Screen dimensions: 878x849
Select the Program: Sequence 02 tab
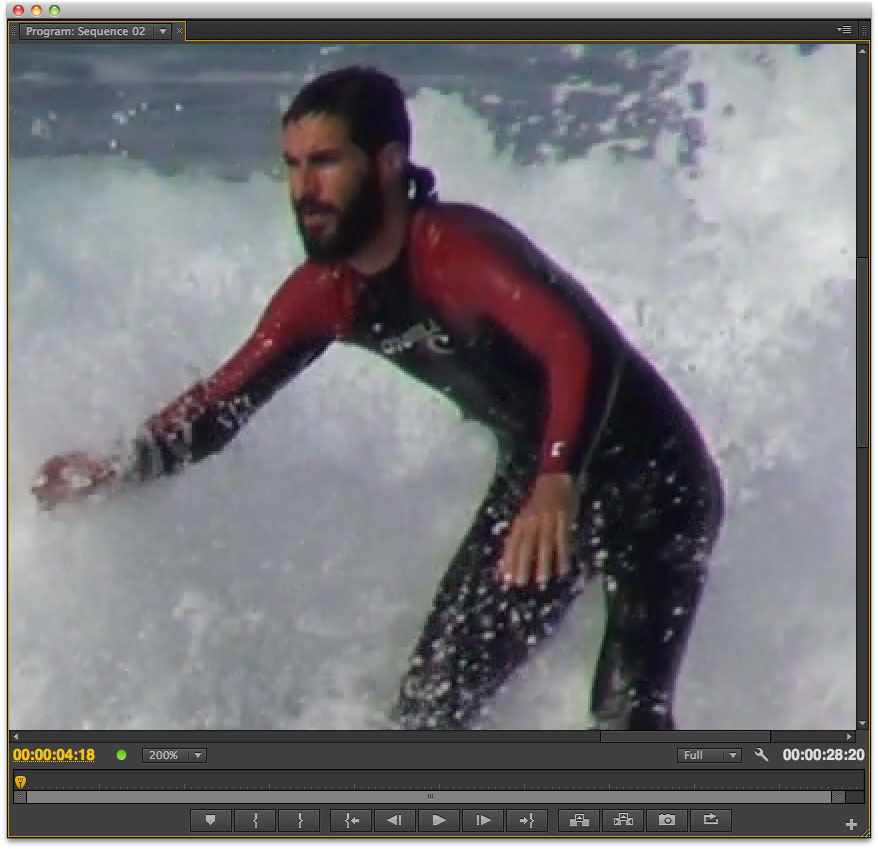click(x=85, y=32)
